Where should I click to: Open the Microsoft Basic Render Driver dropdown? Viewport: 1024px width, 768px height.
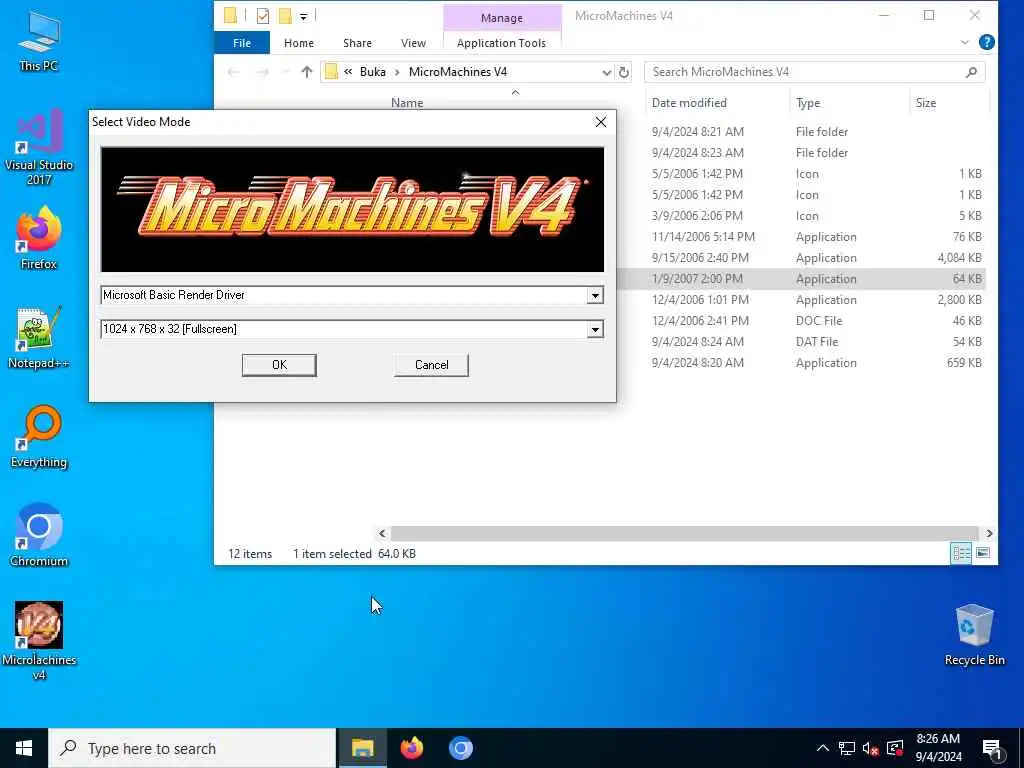pyautogui.click(x=594, y=296)
